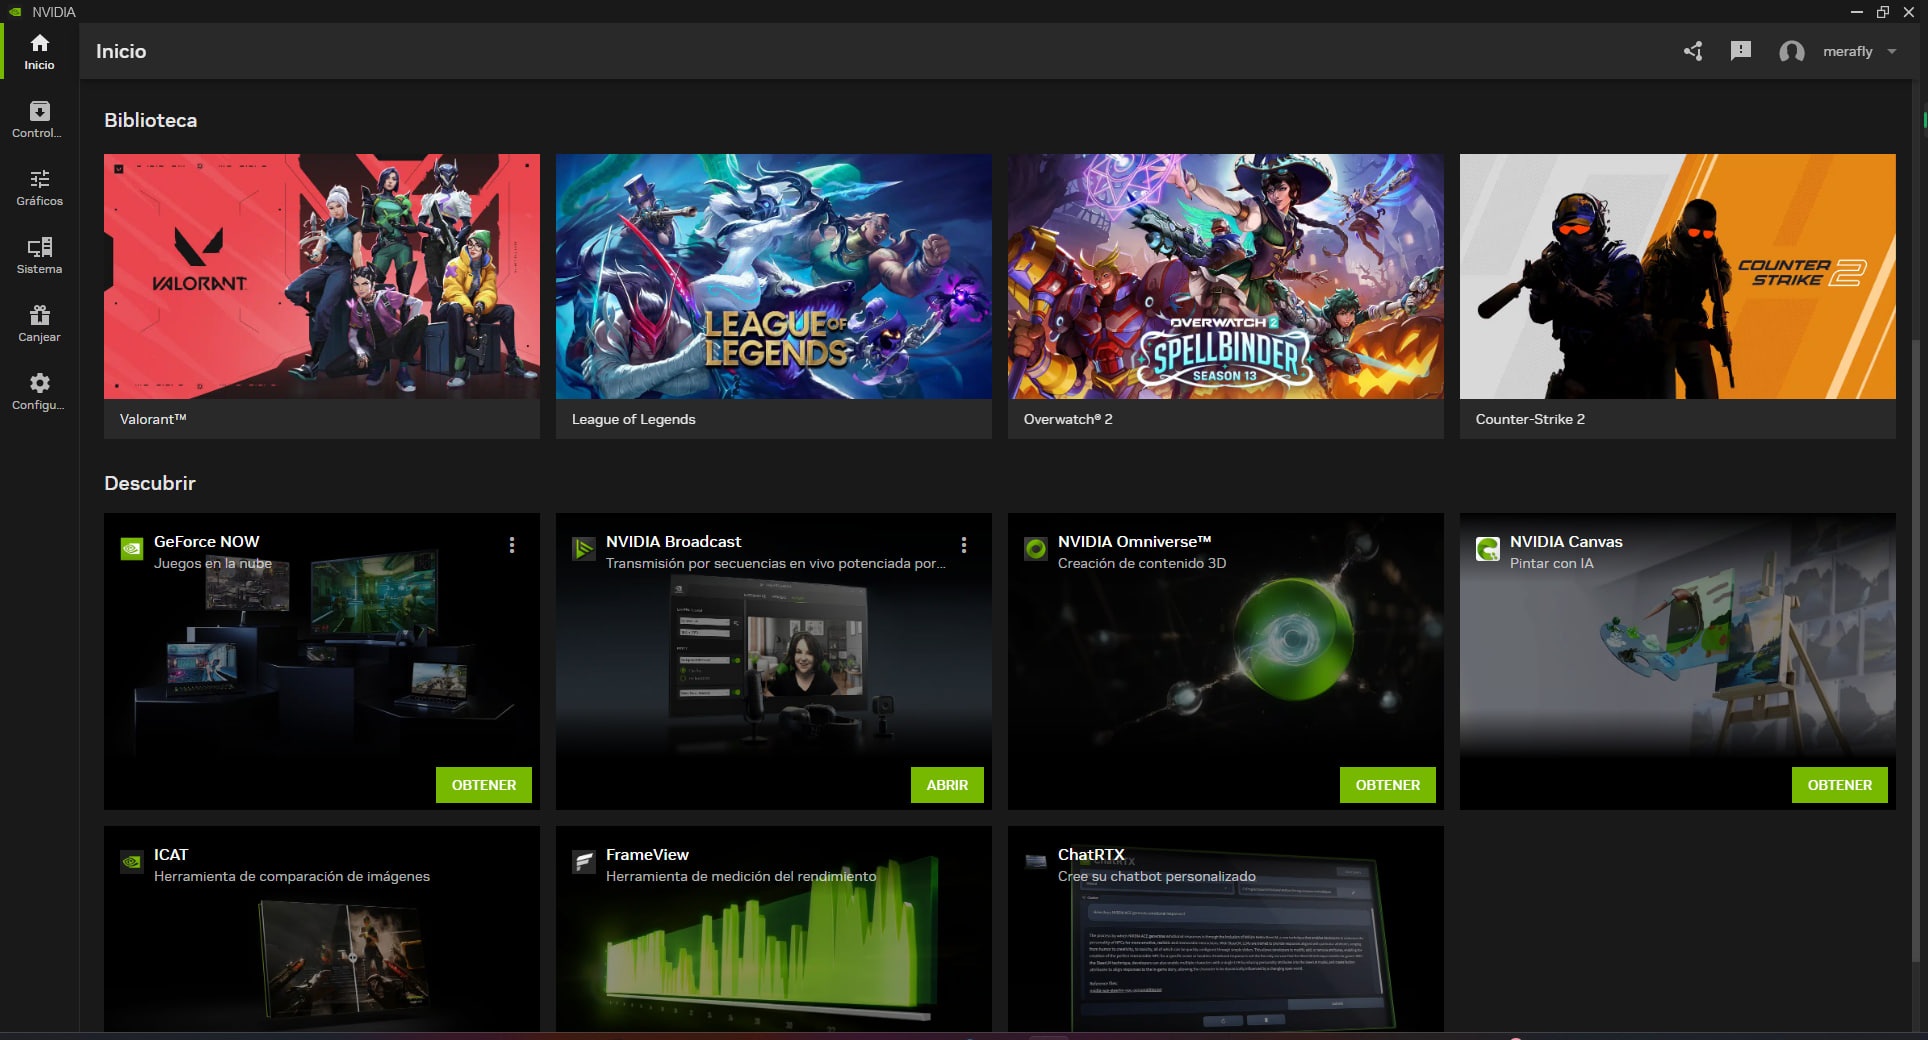Open the three-dot menu on GeForce NOW card

(512, 545)
